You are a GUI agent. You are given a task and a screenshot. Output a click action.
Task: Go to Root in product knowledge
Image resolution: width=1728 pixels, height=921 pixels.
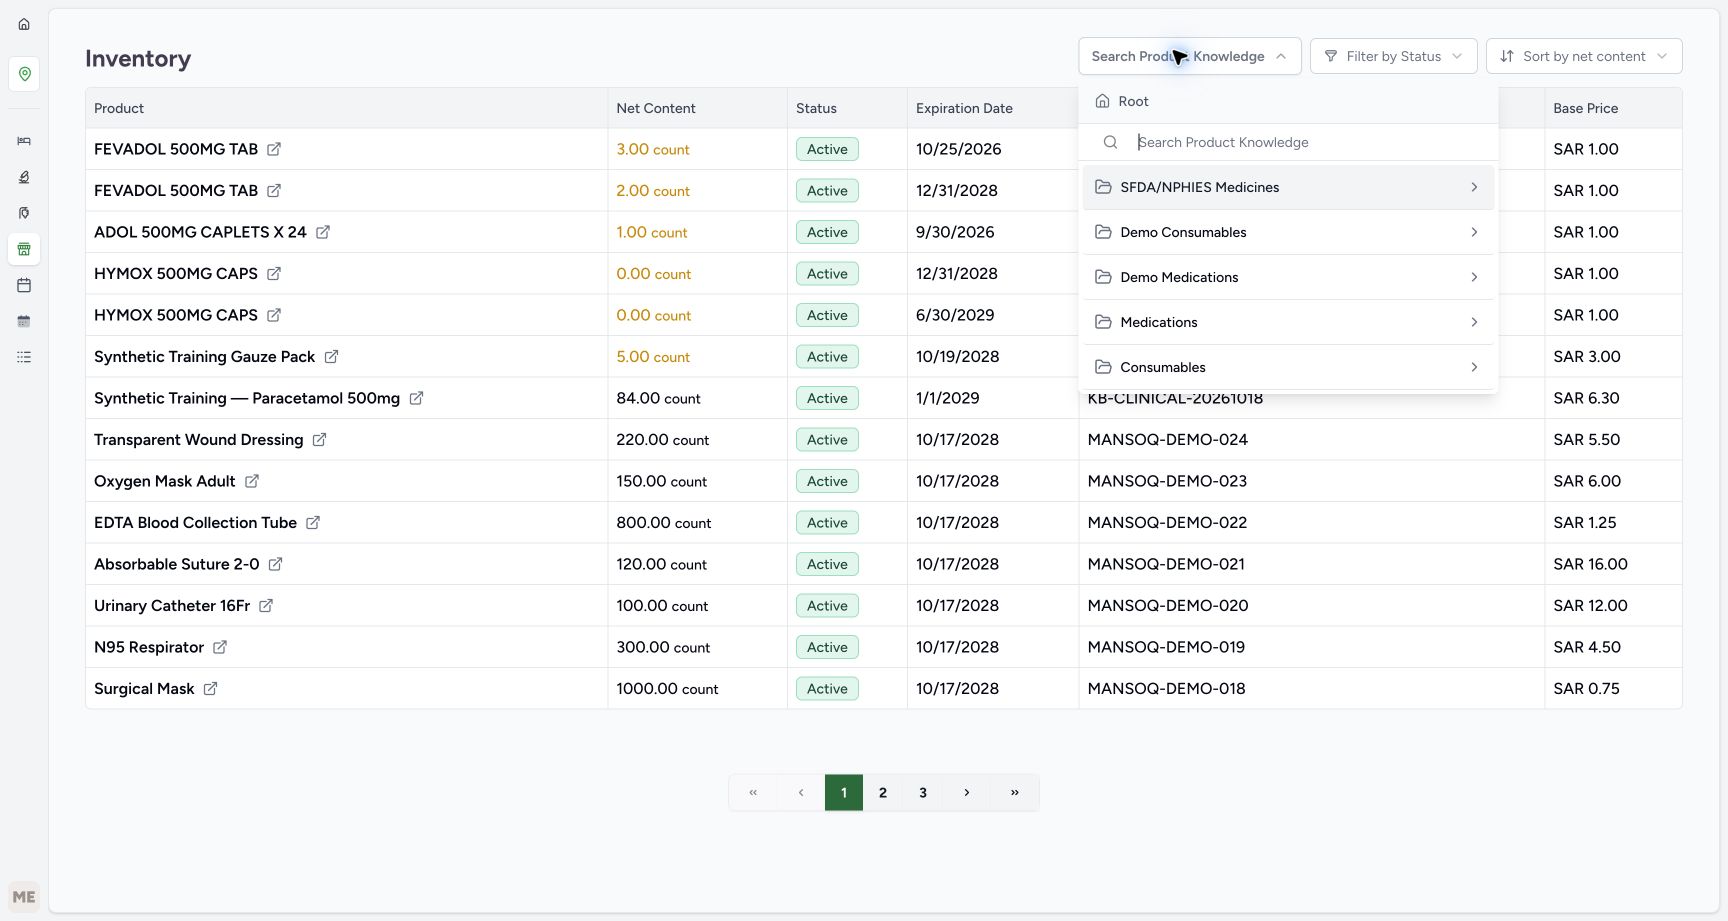click(x=1122, y=101)
